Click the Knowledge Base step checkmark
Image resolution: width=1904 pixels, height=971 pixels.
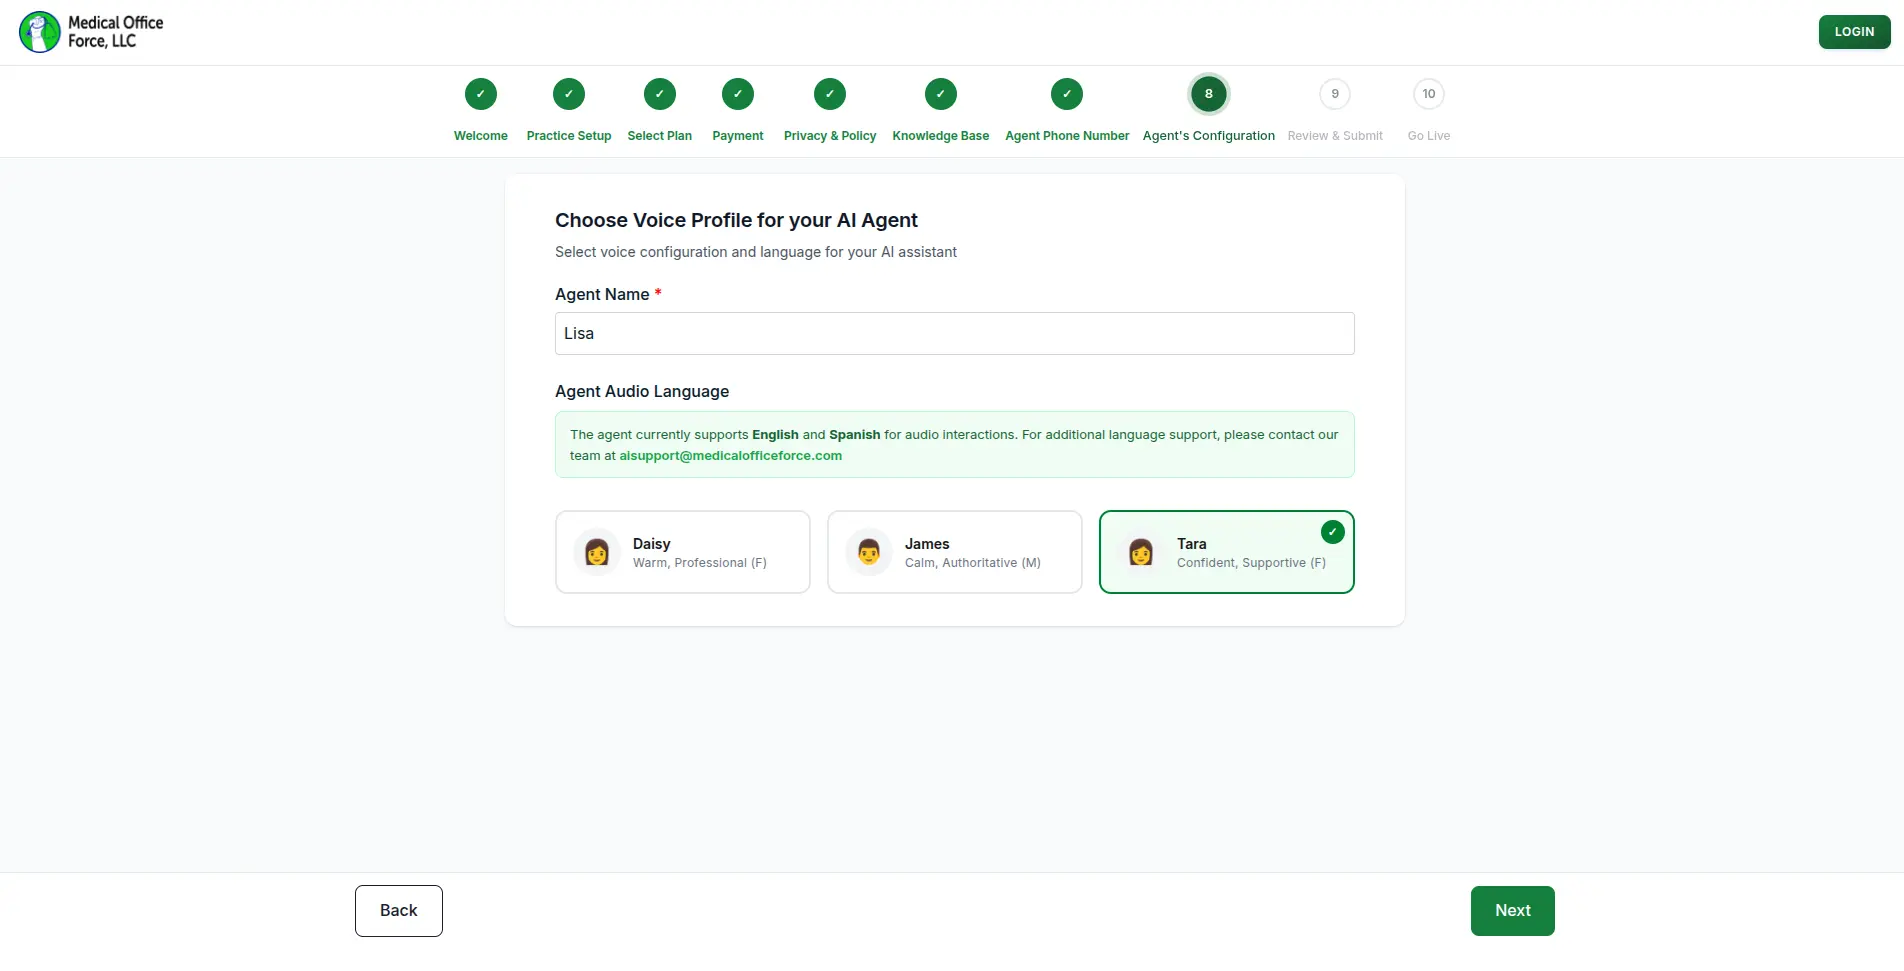(941, 94)
